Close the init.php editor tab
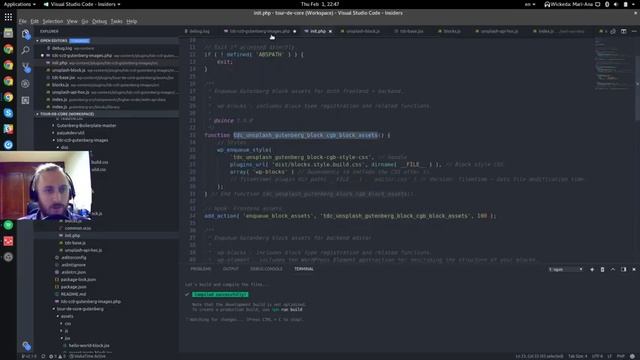640x360 pixels. coord(330,31)
